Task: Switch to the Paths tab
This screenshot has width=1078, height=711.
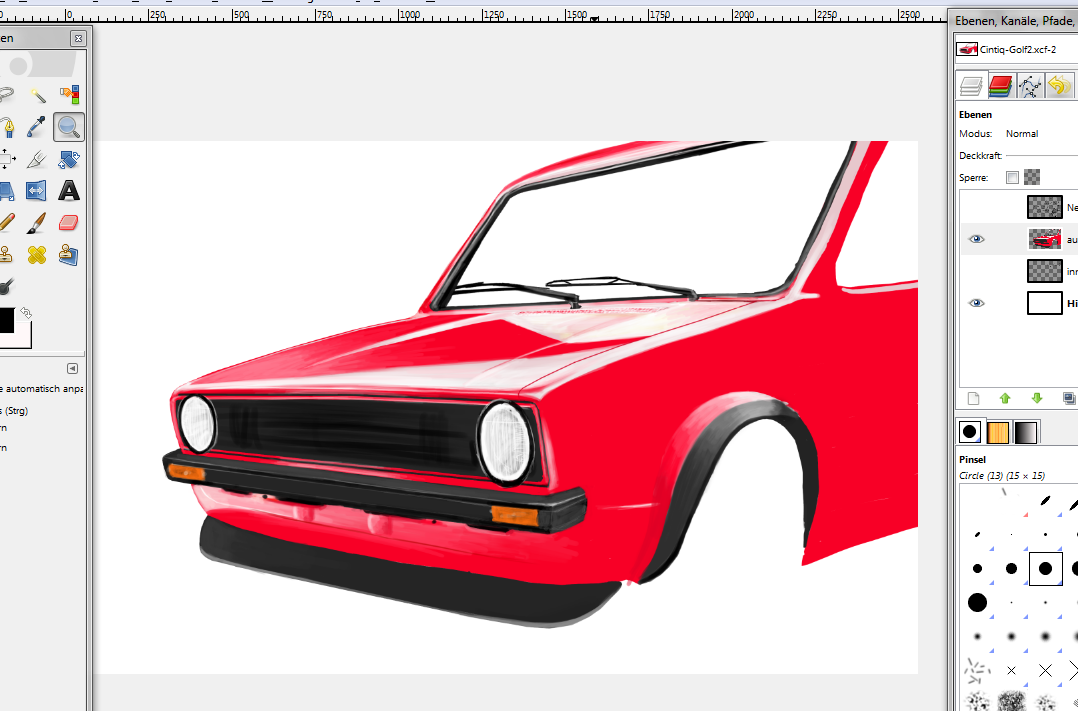Action: click(x=1030, y=86)
